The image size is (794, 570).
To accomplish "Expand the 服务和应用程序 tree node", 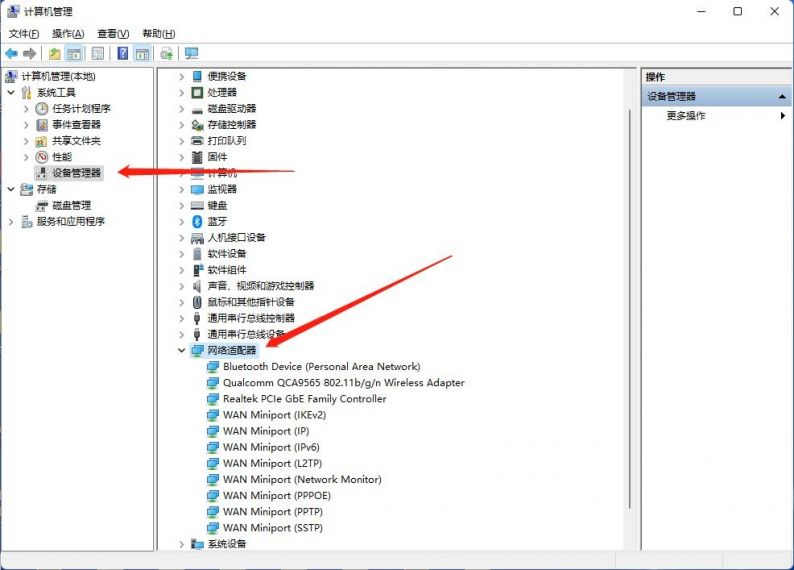I will 11,222.
